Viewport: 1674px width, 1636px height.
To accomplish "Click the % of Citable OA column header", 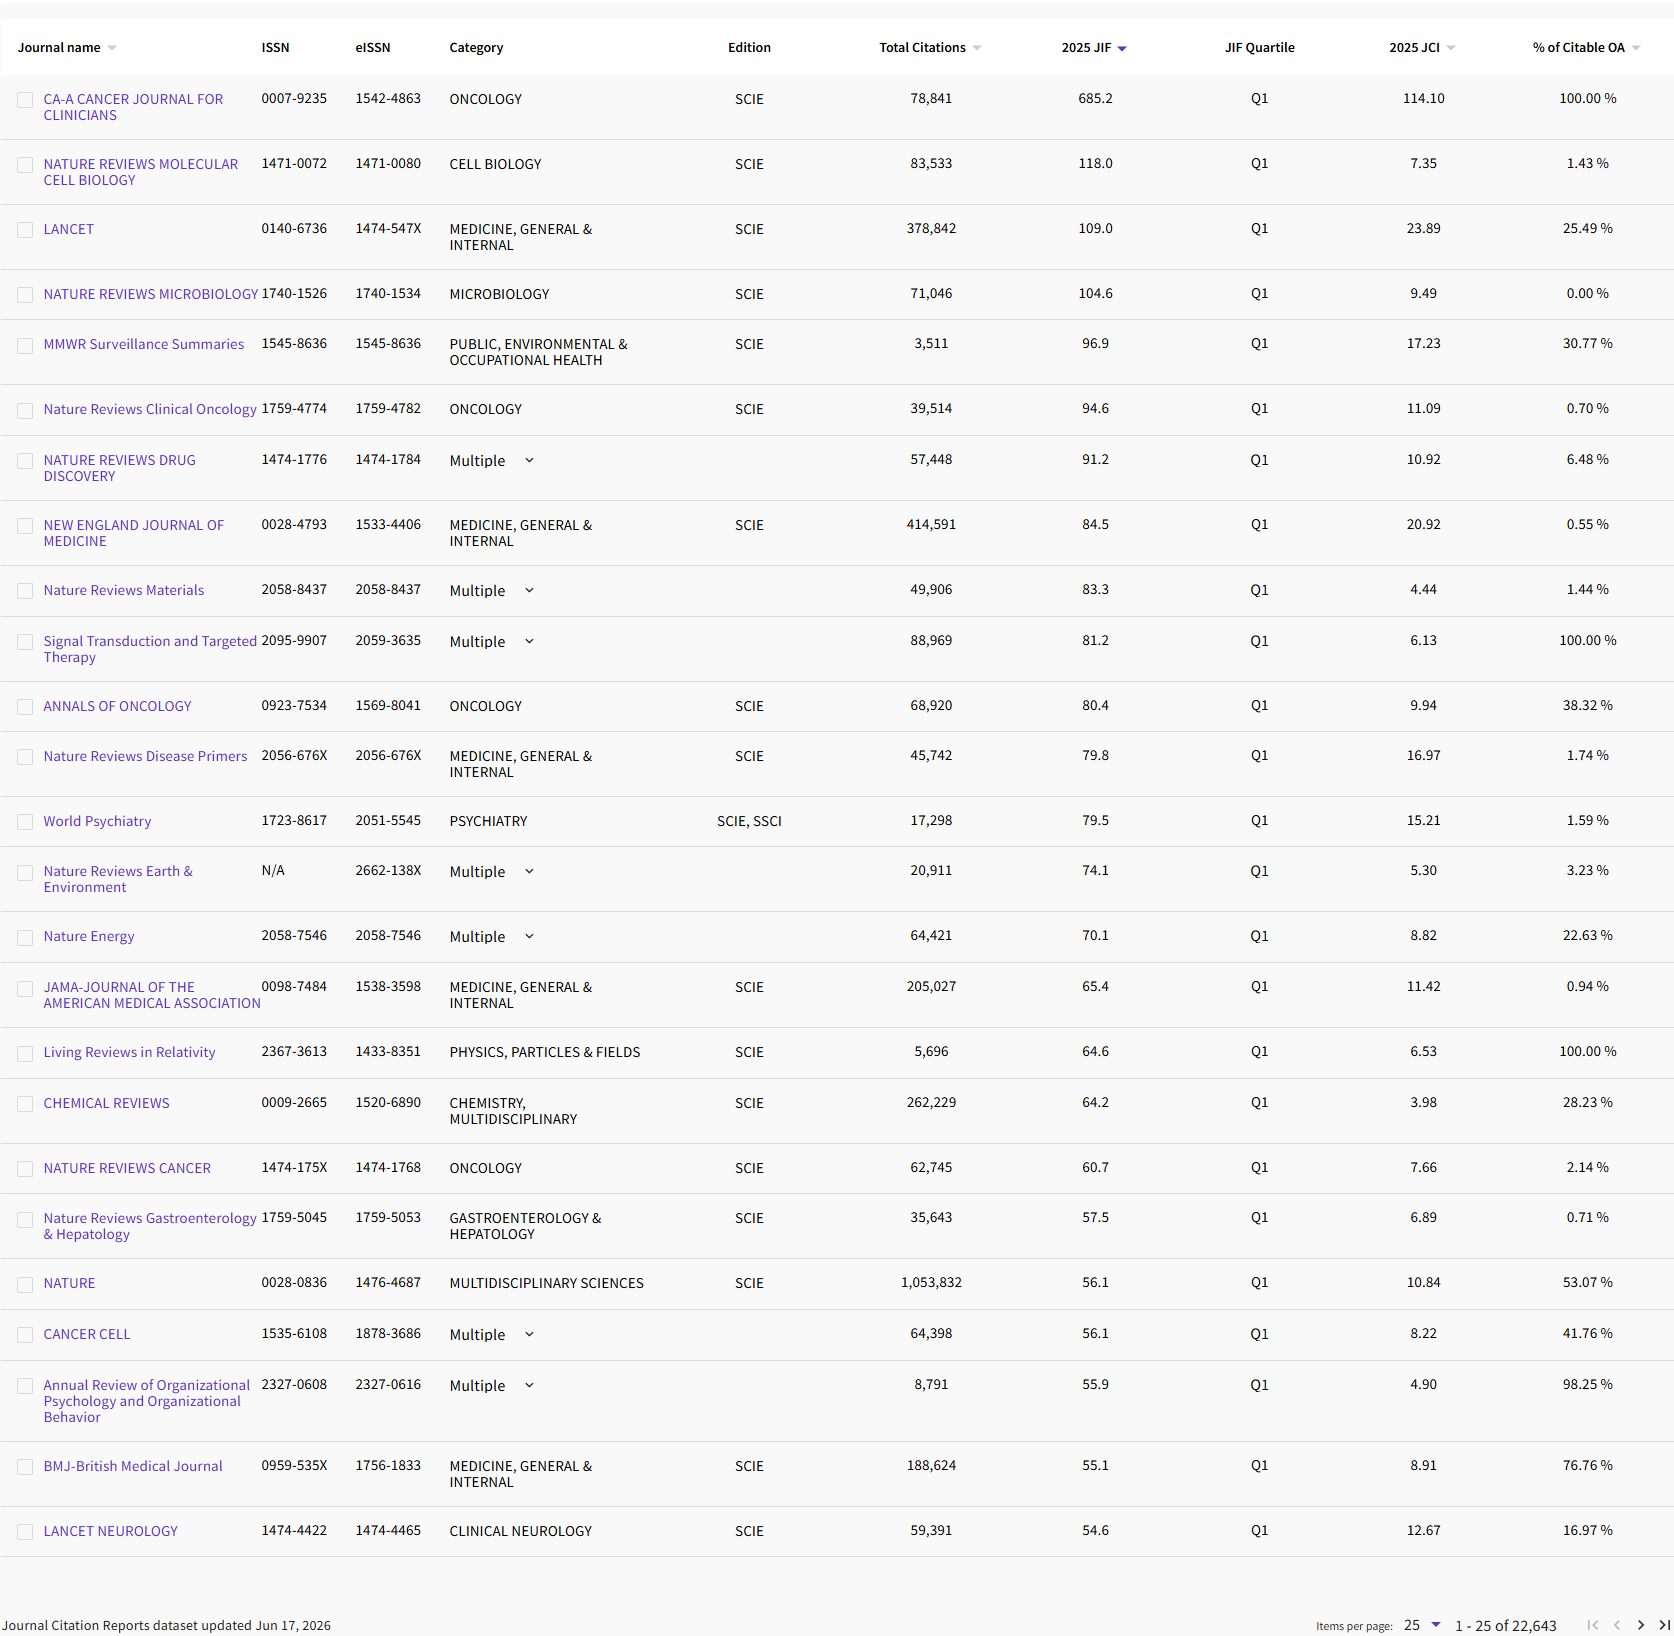I will 1578,48.
